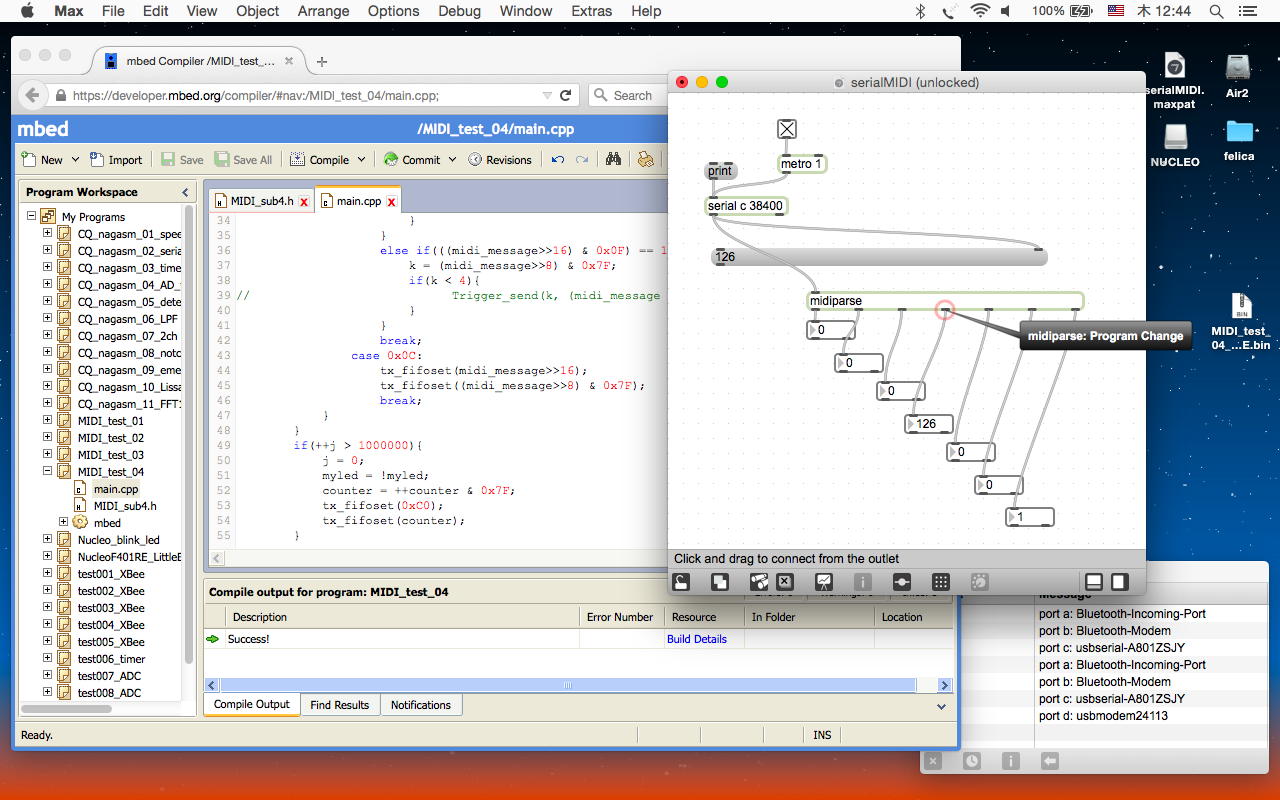Toggle the patcher grid icon
1280x800 pixels.
(940, 582)
